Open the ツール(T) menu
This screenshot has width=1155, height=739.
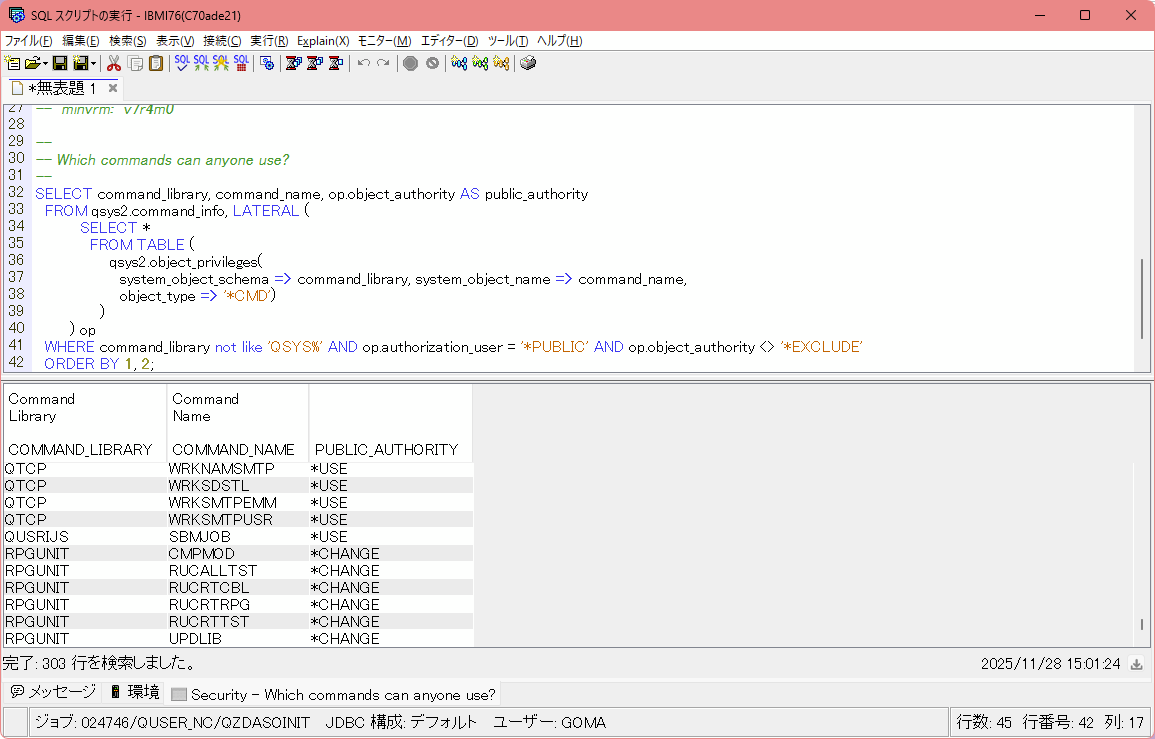point(508,41)
